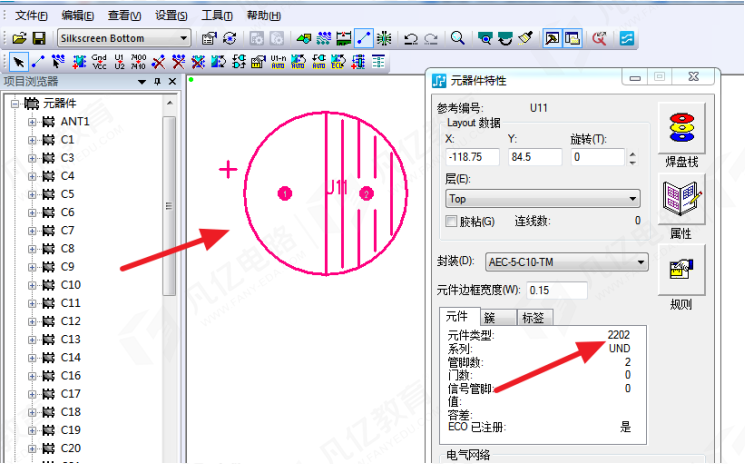Select the Swap Gate tool

point(238,62)
